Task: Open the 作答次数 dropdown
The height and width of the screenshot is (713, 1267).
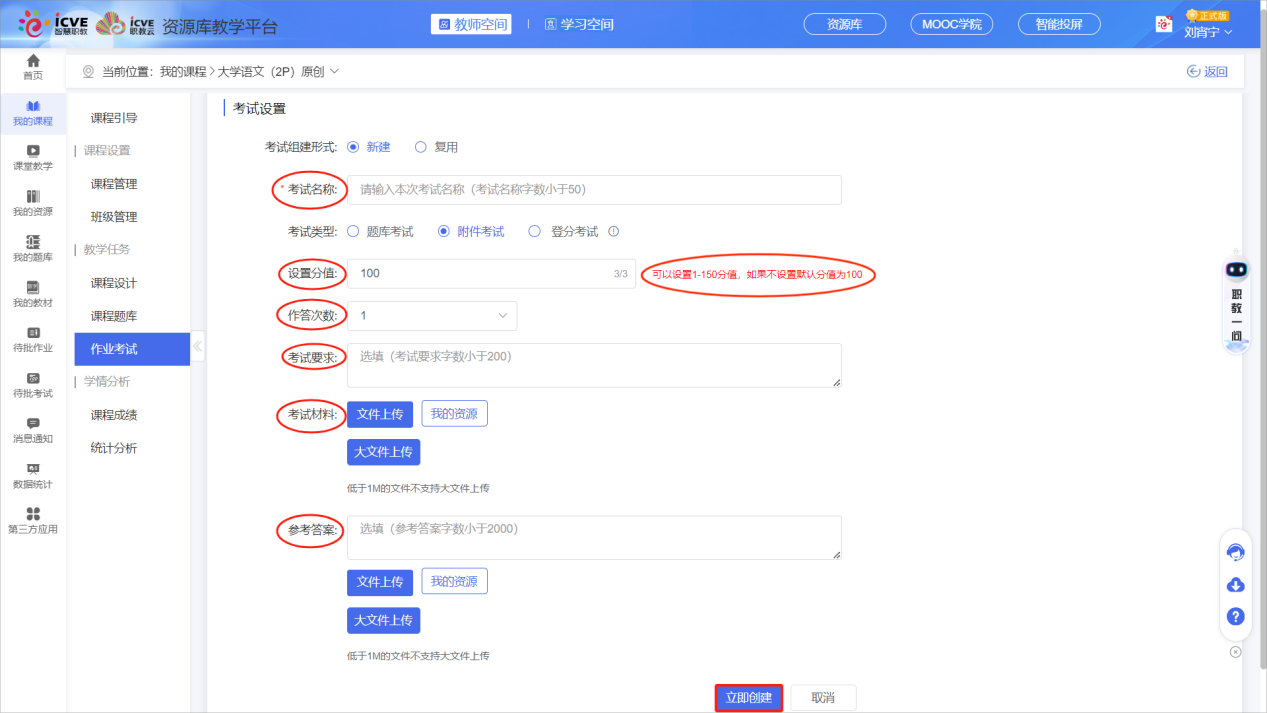Action: (x=432, y=316)
